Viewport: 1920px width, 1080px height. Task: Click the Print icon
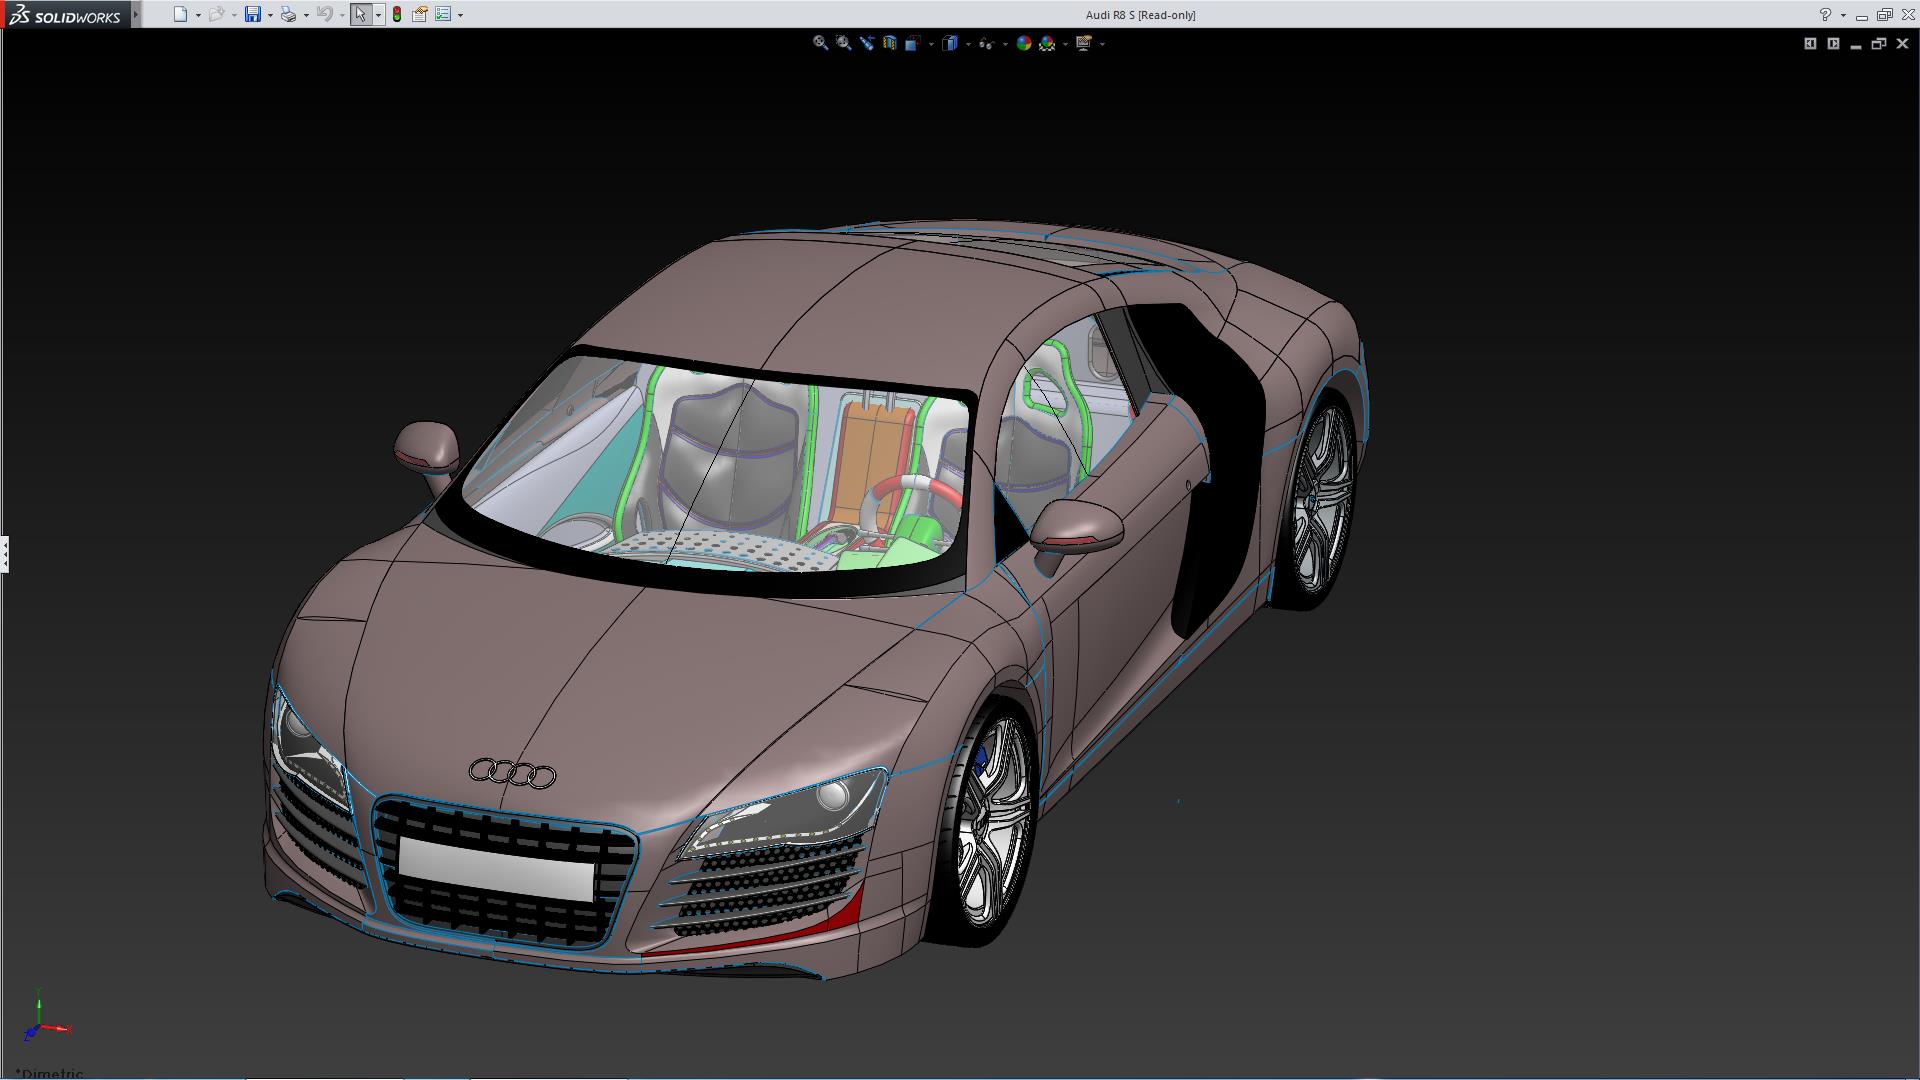(288, 14)
